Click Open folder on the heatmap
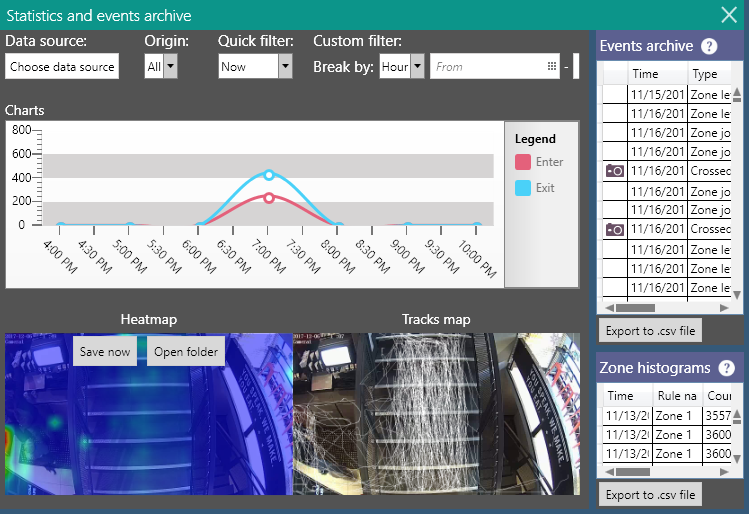Image resolution: width=749 pixels, height=514 pixels. tap(184, 352)
